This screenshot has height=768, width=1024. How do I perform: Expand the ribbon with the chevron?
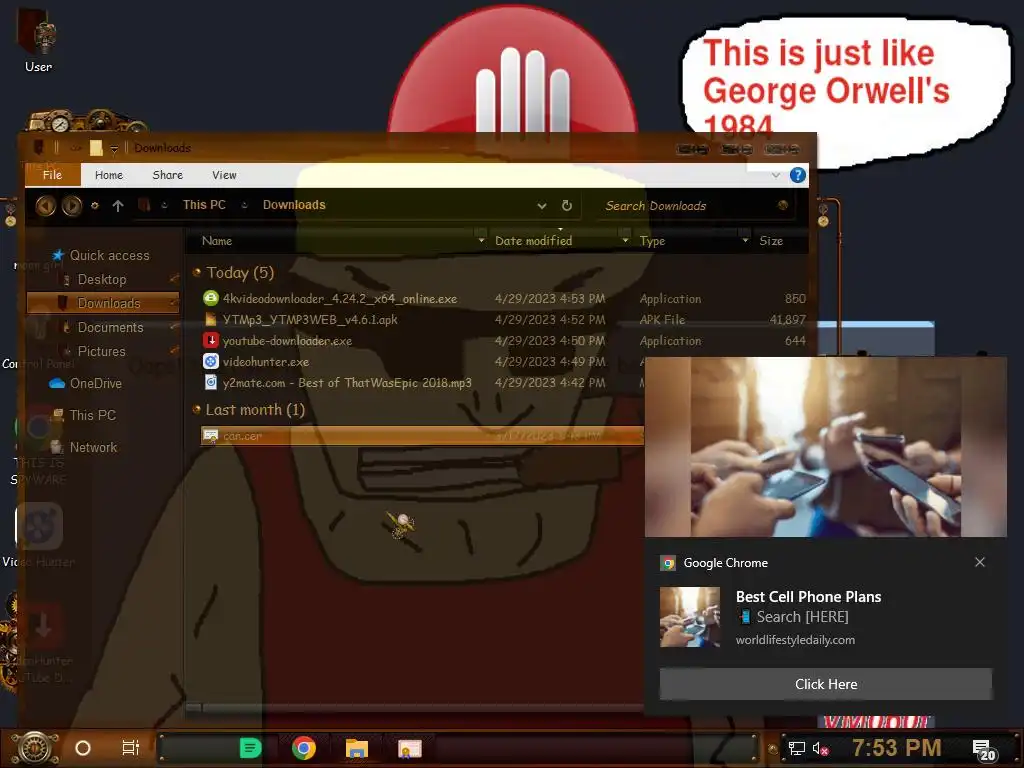pyautogui.click(x=776, y=175)
